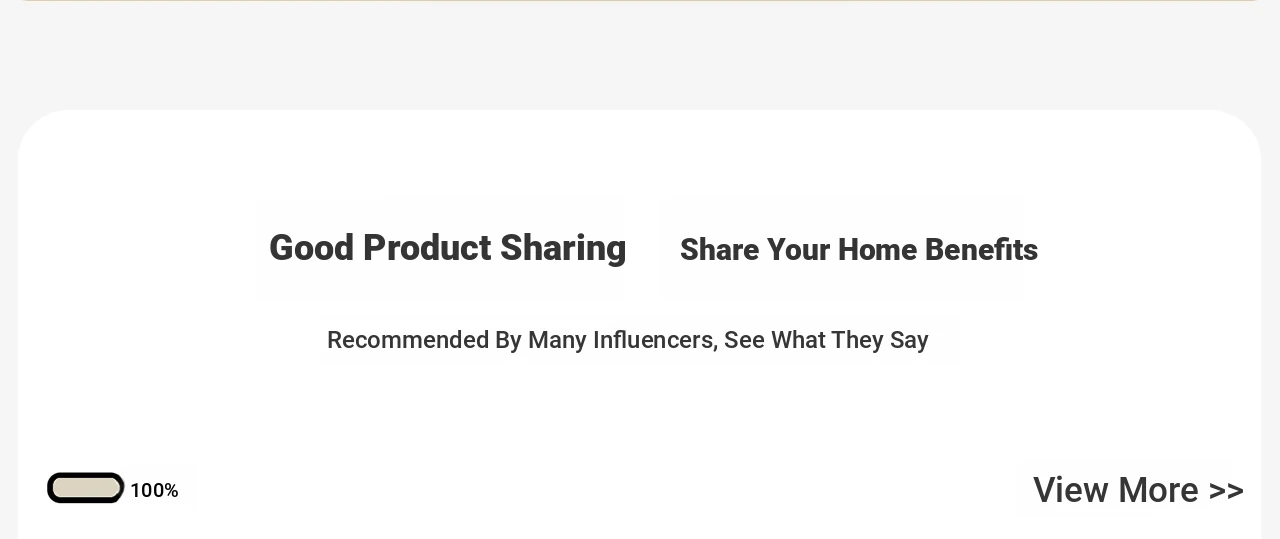Select the Recommended By Many Influencers subtitle
Viewport: 1280px width, 539px height.
pos(627,340)
